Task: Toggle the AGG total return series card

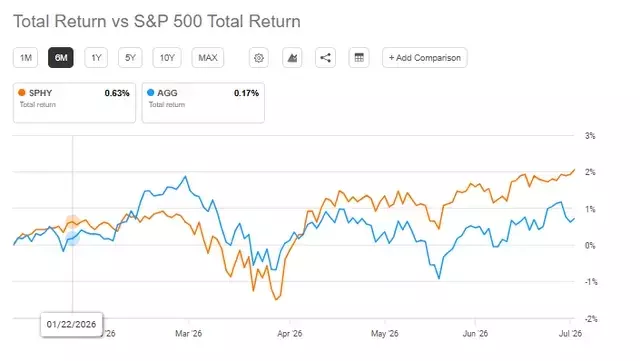Action: (x=203, y=103)
